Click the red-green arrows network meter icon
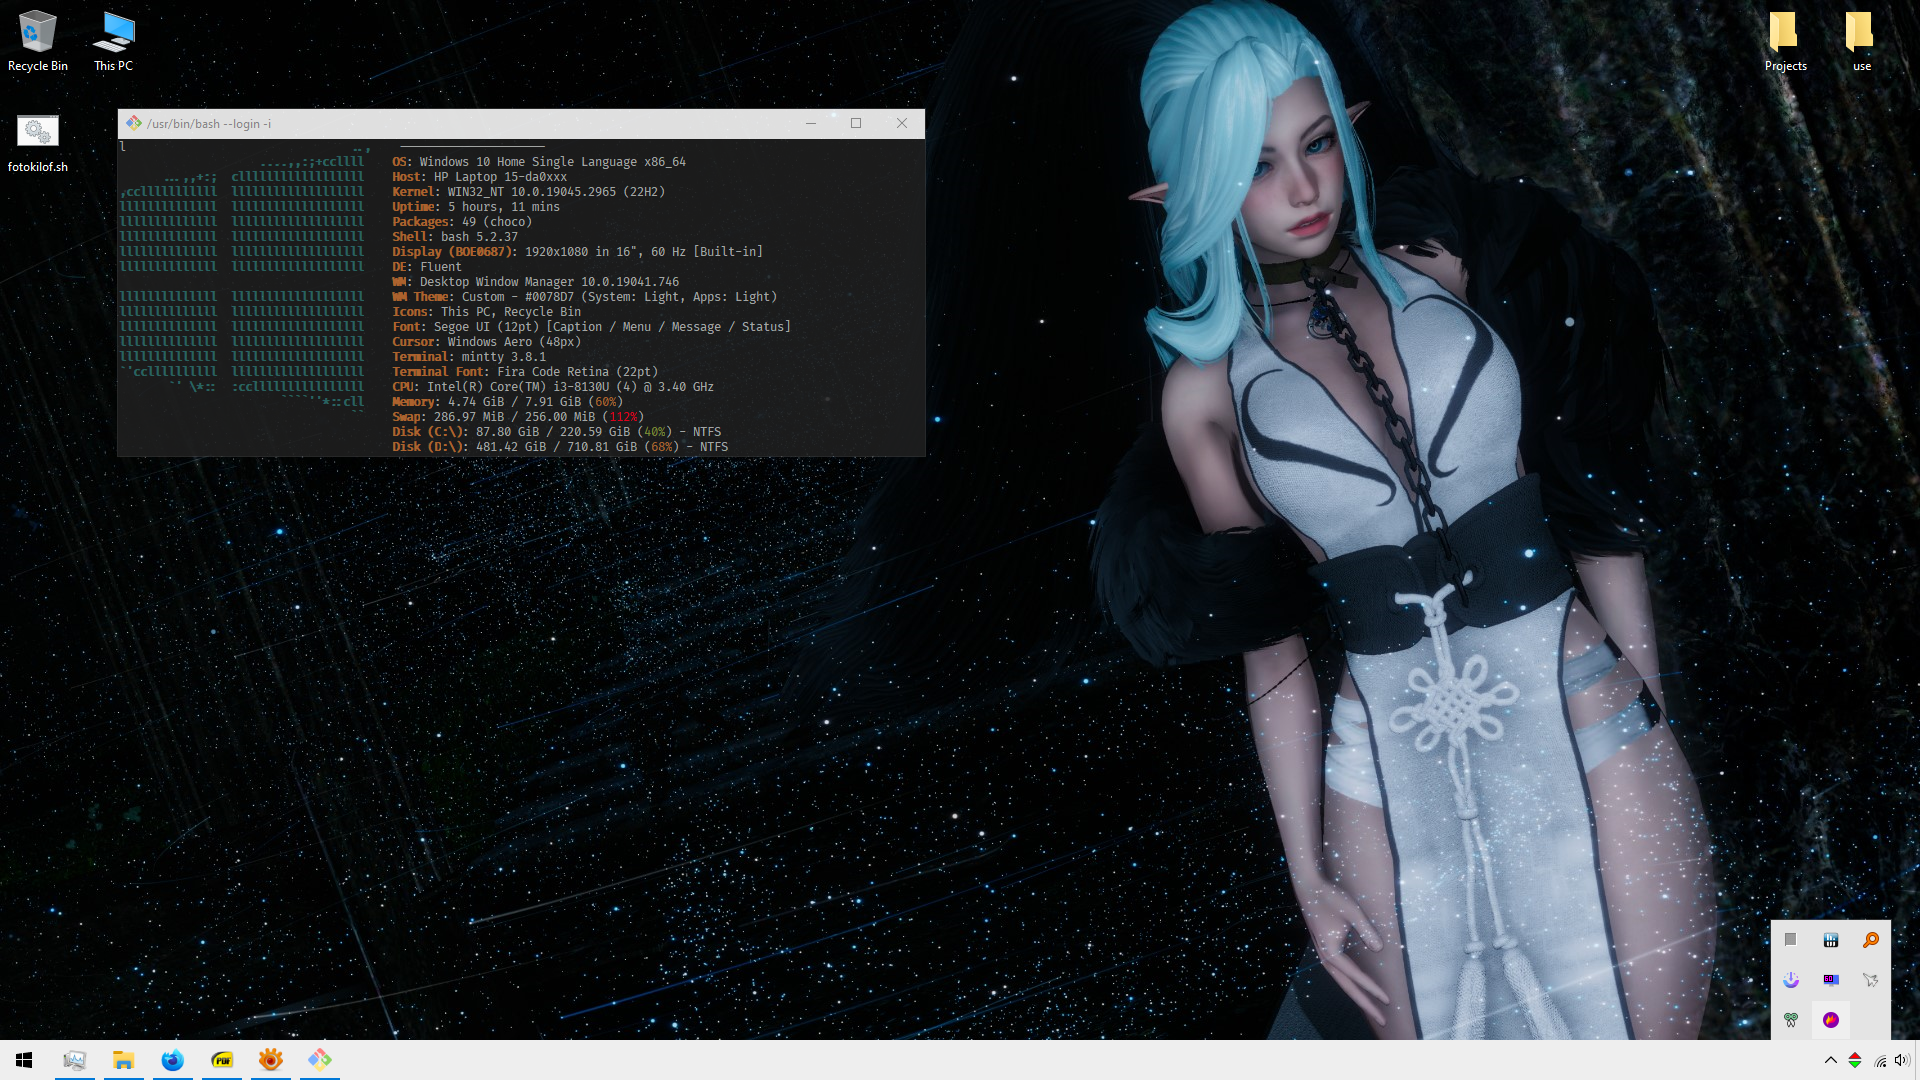Image resolution: width=1920 pixels, height=1080 pixels. pyautogui.click(x=1855, y=1060)
